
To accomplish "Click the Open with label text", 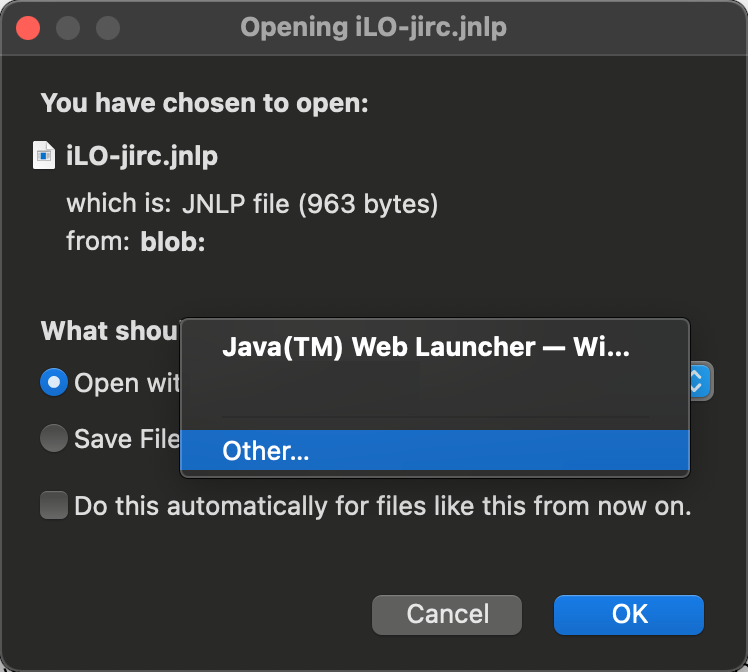I will (127, 383).
